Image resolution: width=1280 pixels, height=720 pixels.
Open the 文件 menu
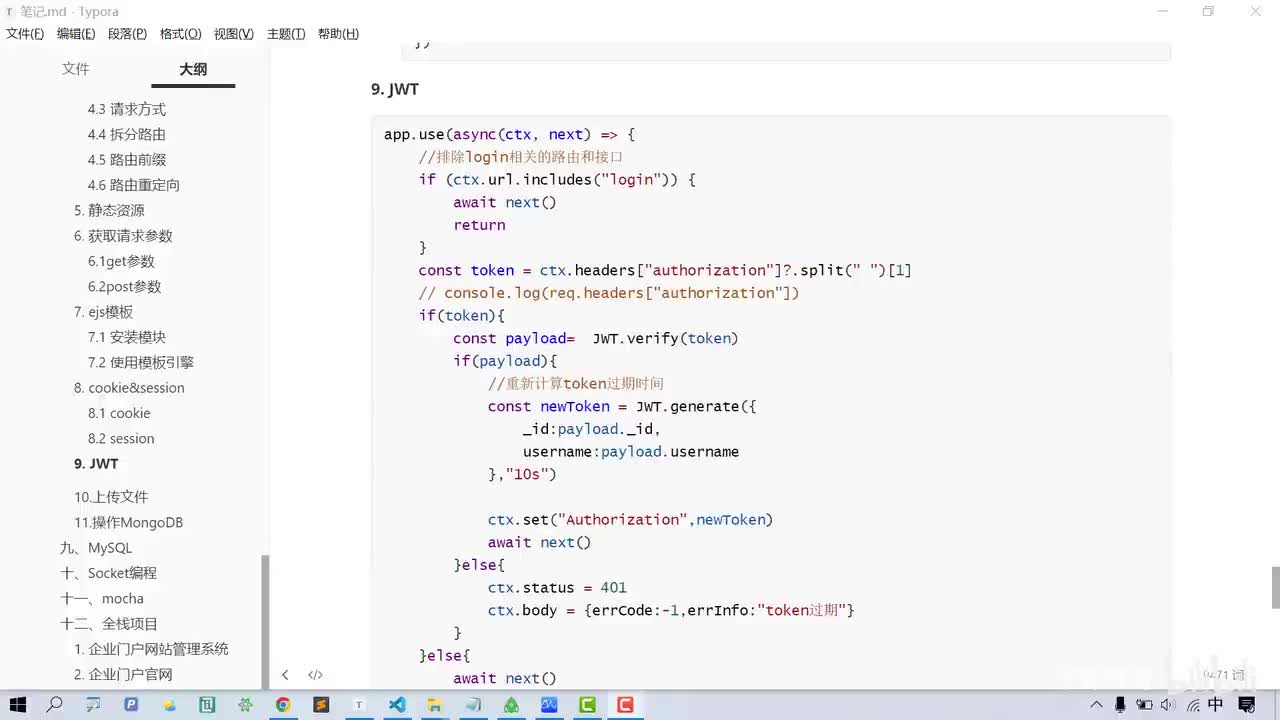[25, 34]
